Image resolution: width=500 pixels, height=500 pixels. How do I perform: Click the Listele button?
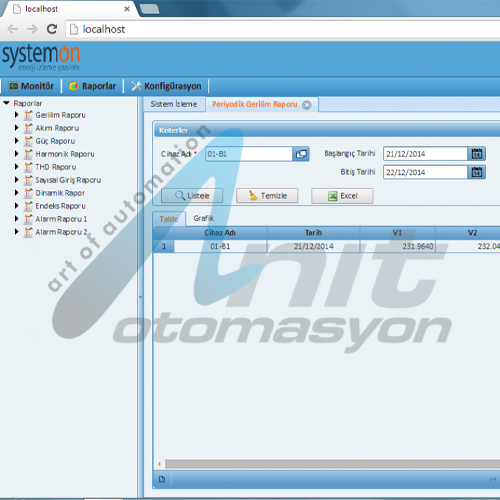pyautogui.click(x=192, y=196)
